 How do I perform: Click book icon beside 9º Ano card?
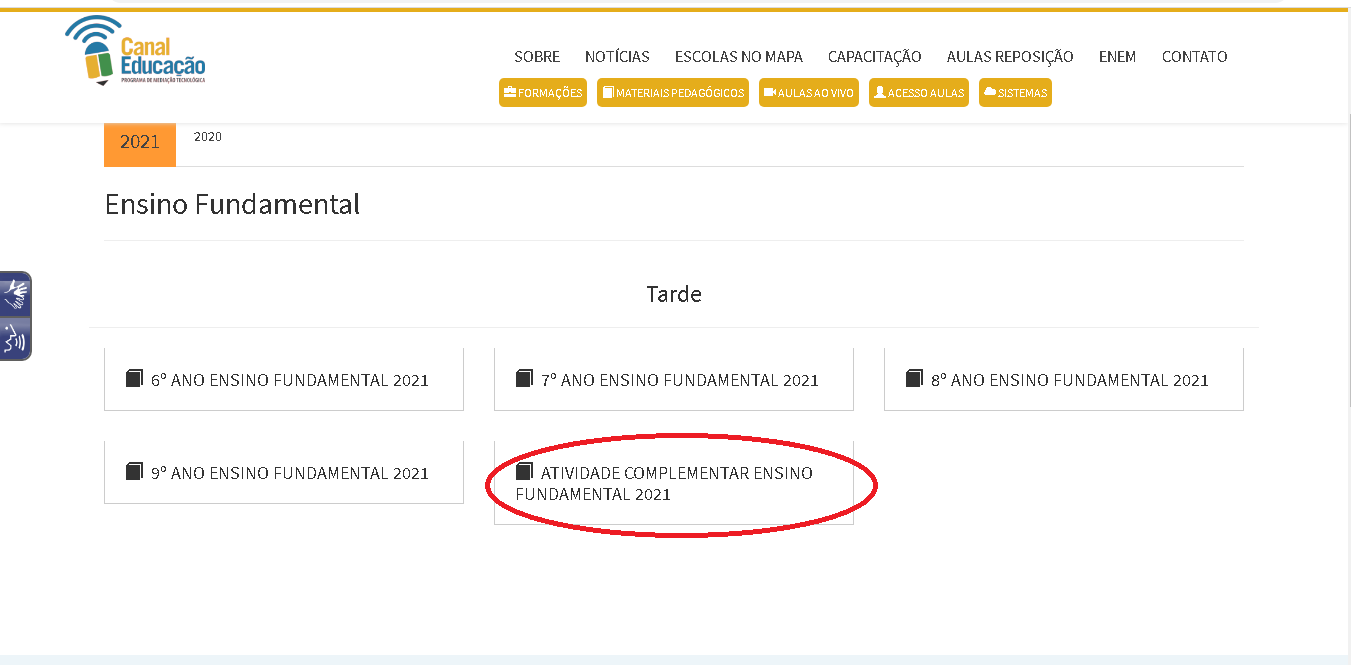(134, 471)
